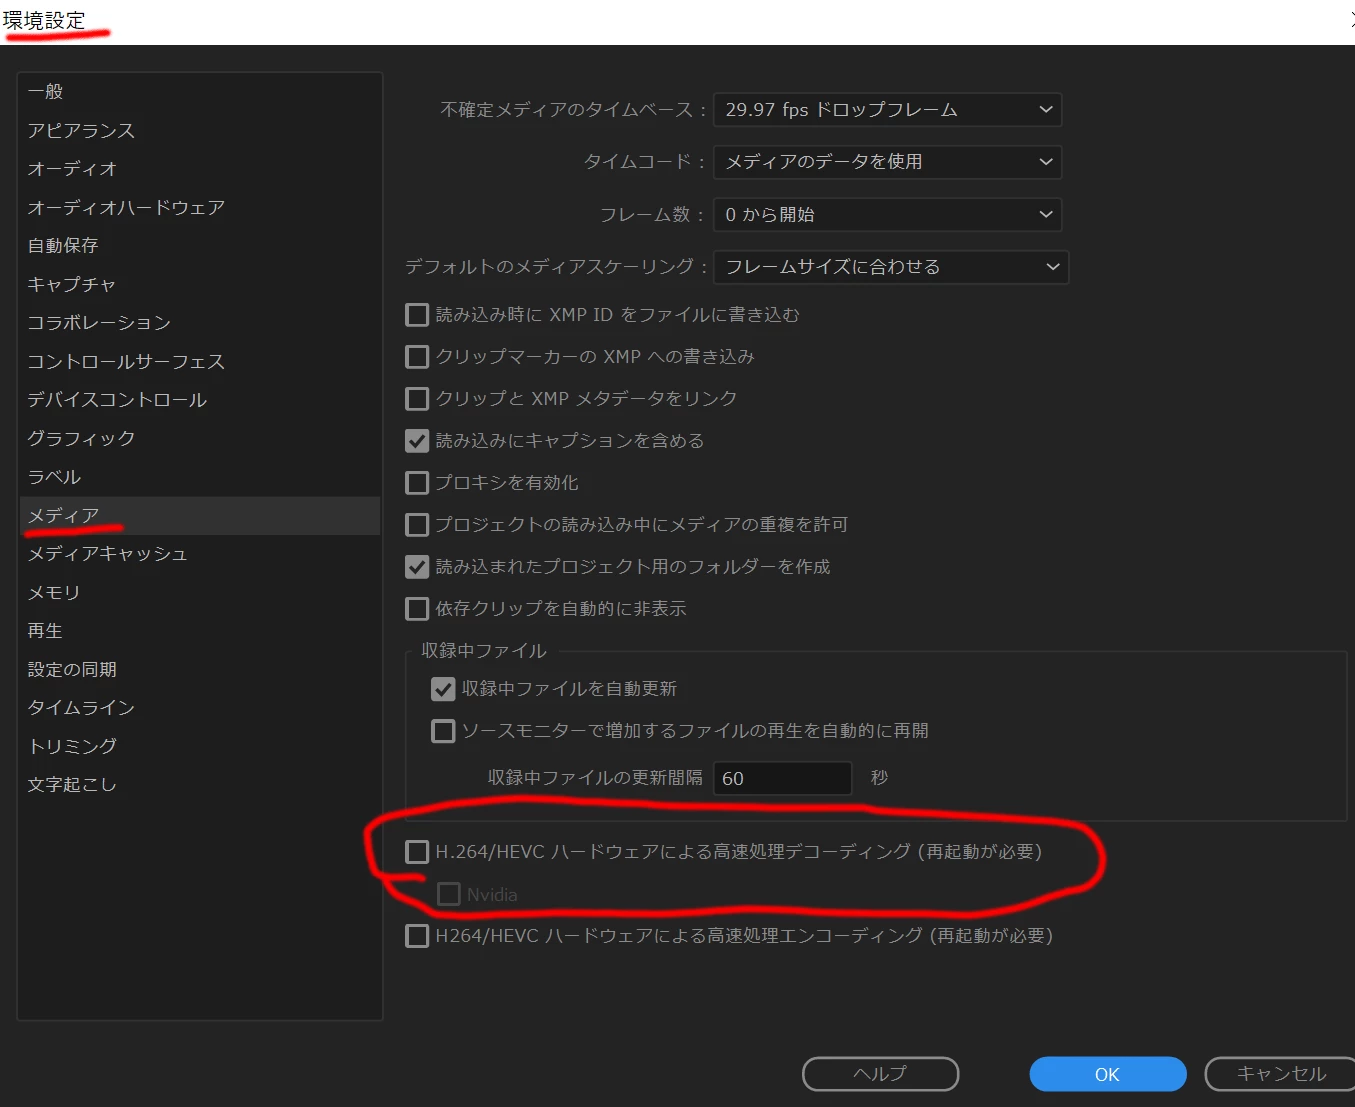
Task: Click the 収録中ファイルの更新間隔 input field
Action: (x=782, y=779)
